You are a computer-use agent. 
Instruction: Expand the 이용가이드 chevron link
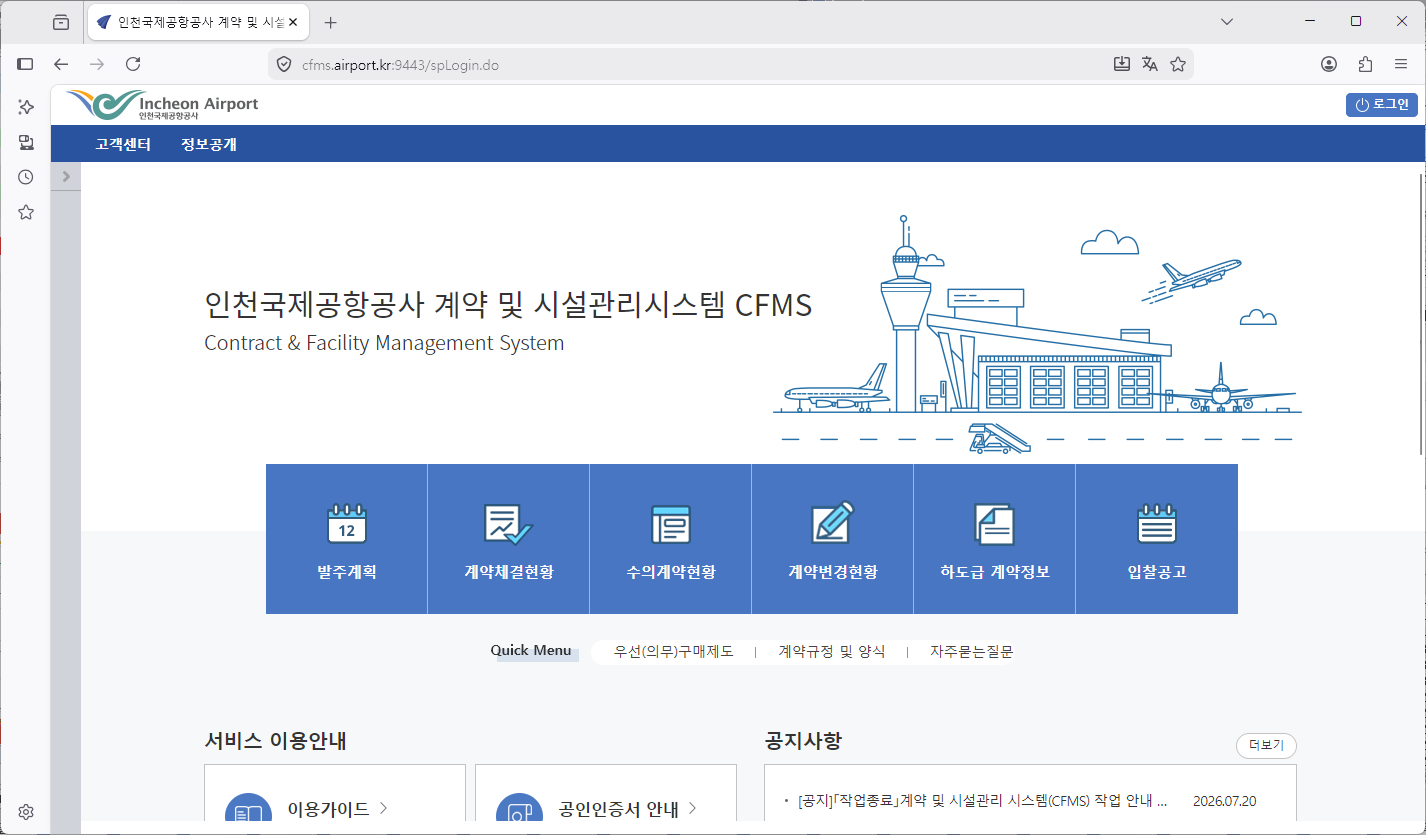384,808
